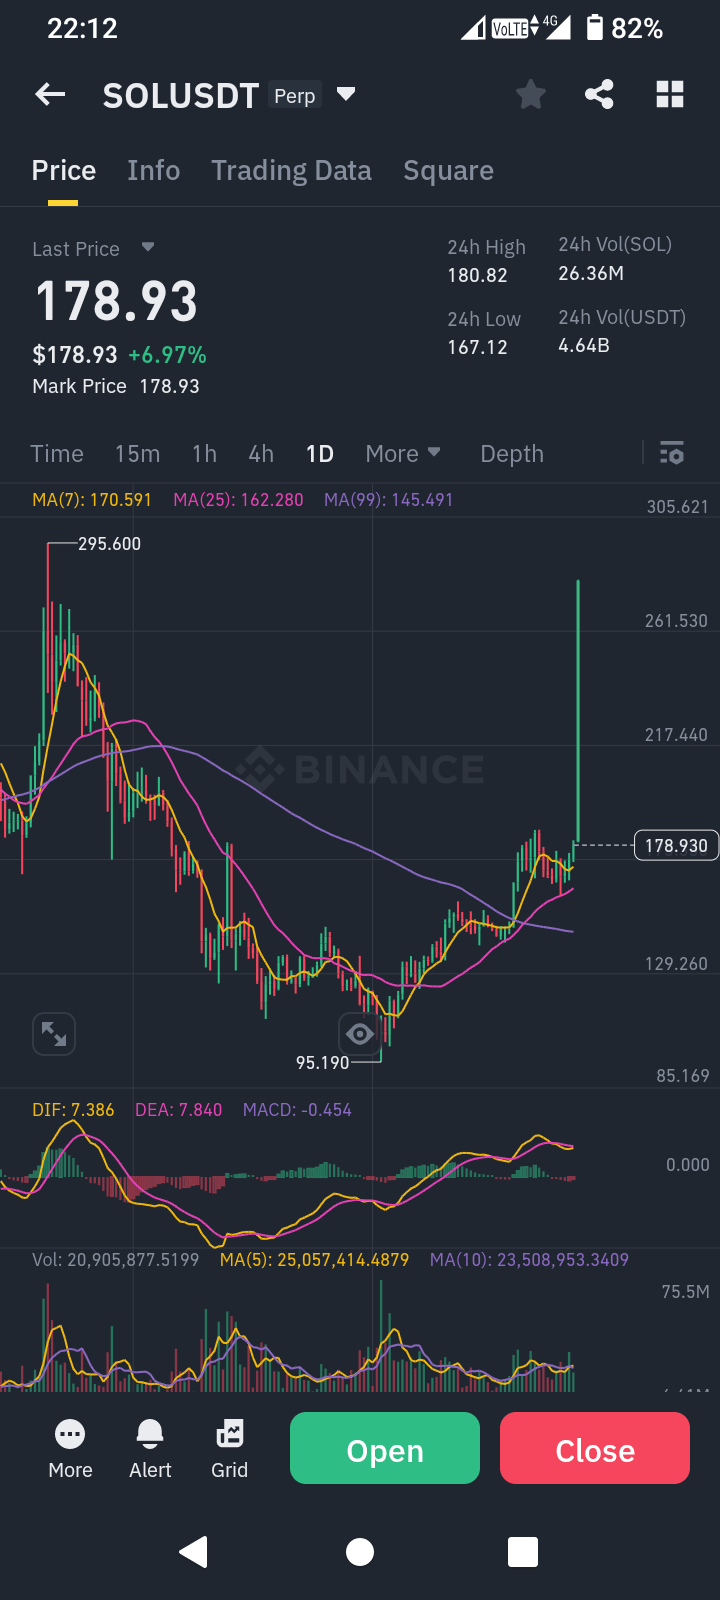720x1600 pixels.
Task: Tap the Perp contract label
Action: pyautogui.click(x=295, y=95)
